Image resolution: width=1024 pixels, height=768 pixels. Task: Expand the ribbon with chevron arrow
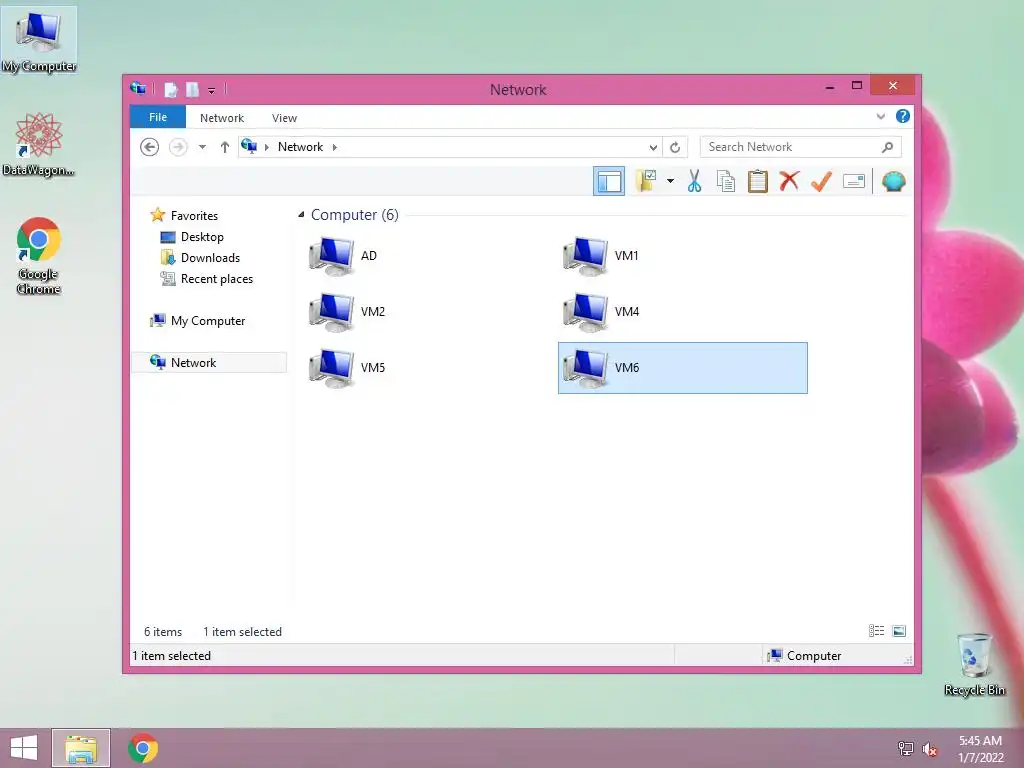tap(880, 117)
